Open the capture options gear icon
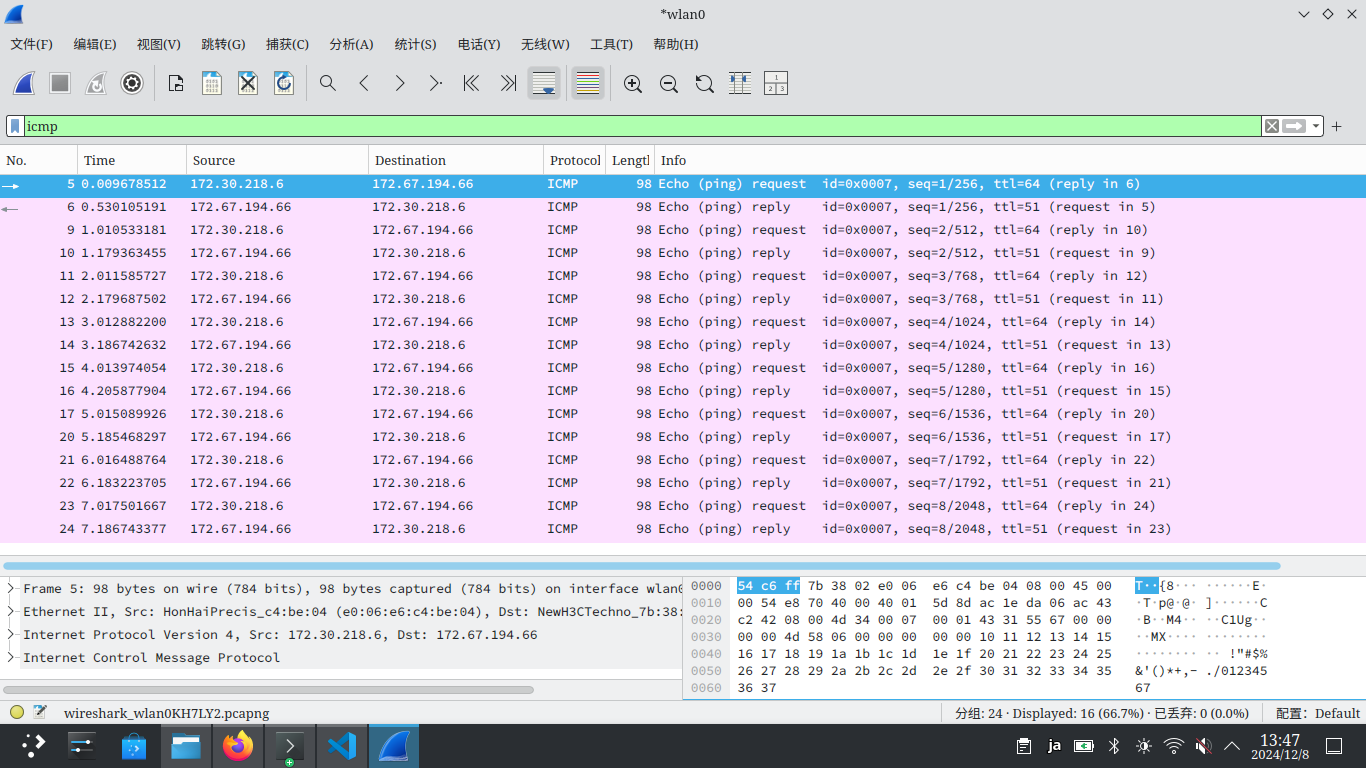This screenshot has height=768, width=1366. [132, 83]
